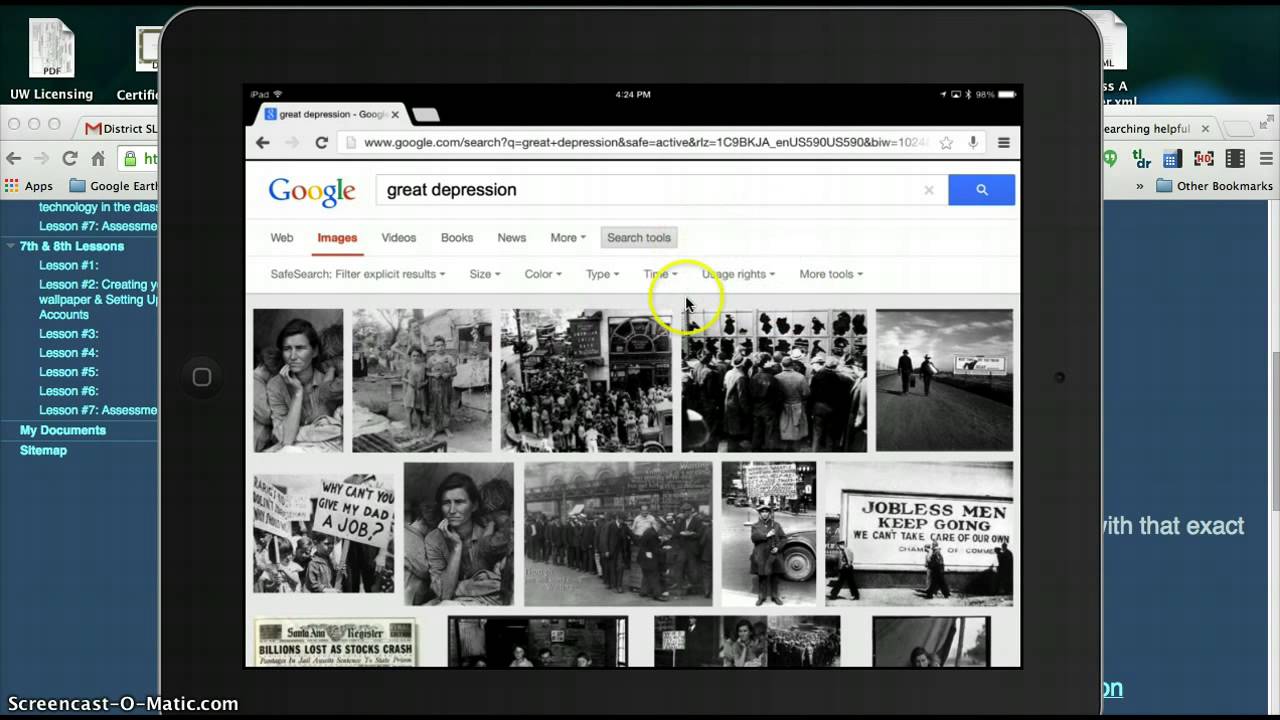Open the UW Licensing PDF desktop file
Image resolution: width=1280 pixels, height=720 pixels.
pyautogui.click(x=51, y=60)
